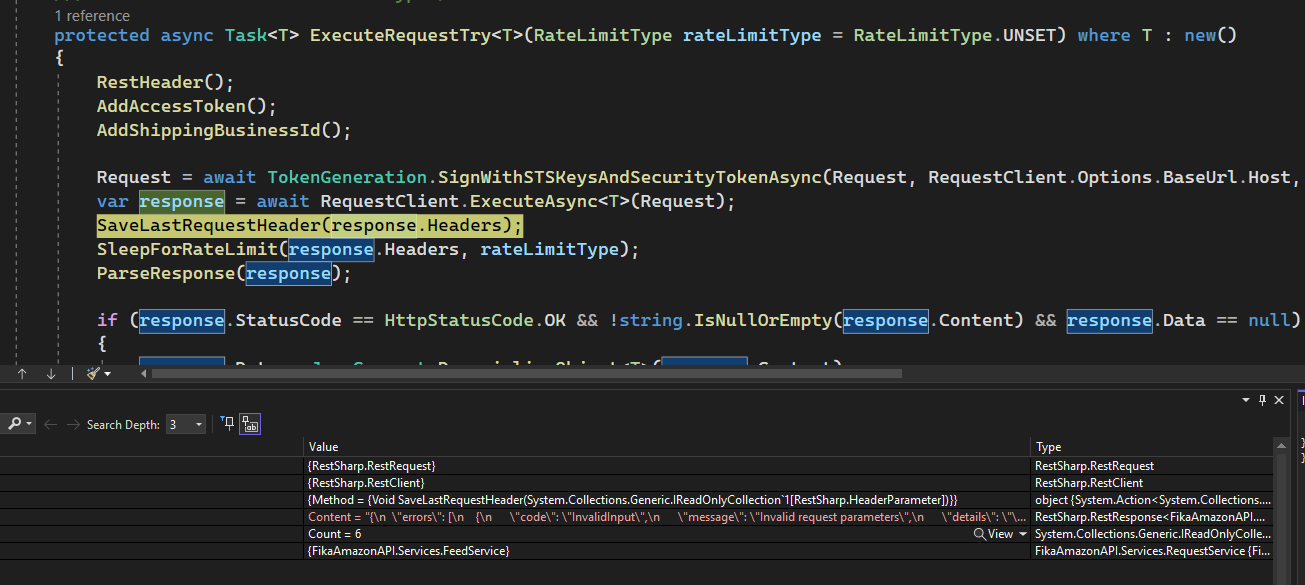Screen dimensions: 1305x585
Task: Select the FikaAmazonAPI.Services.FeedService value cell
Action: [666, 551]
